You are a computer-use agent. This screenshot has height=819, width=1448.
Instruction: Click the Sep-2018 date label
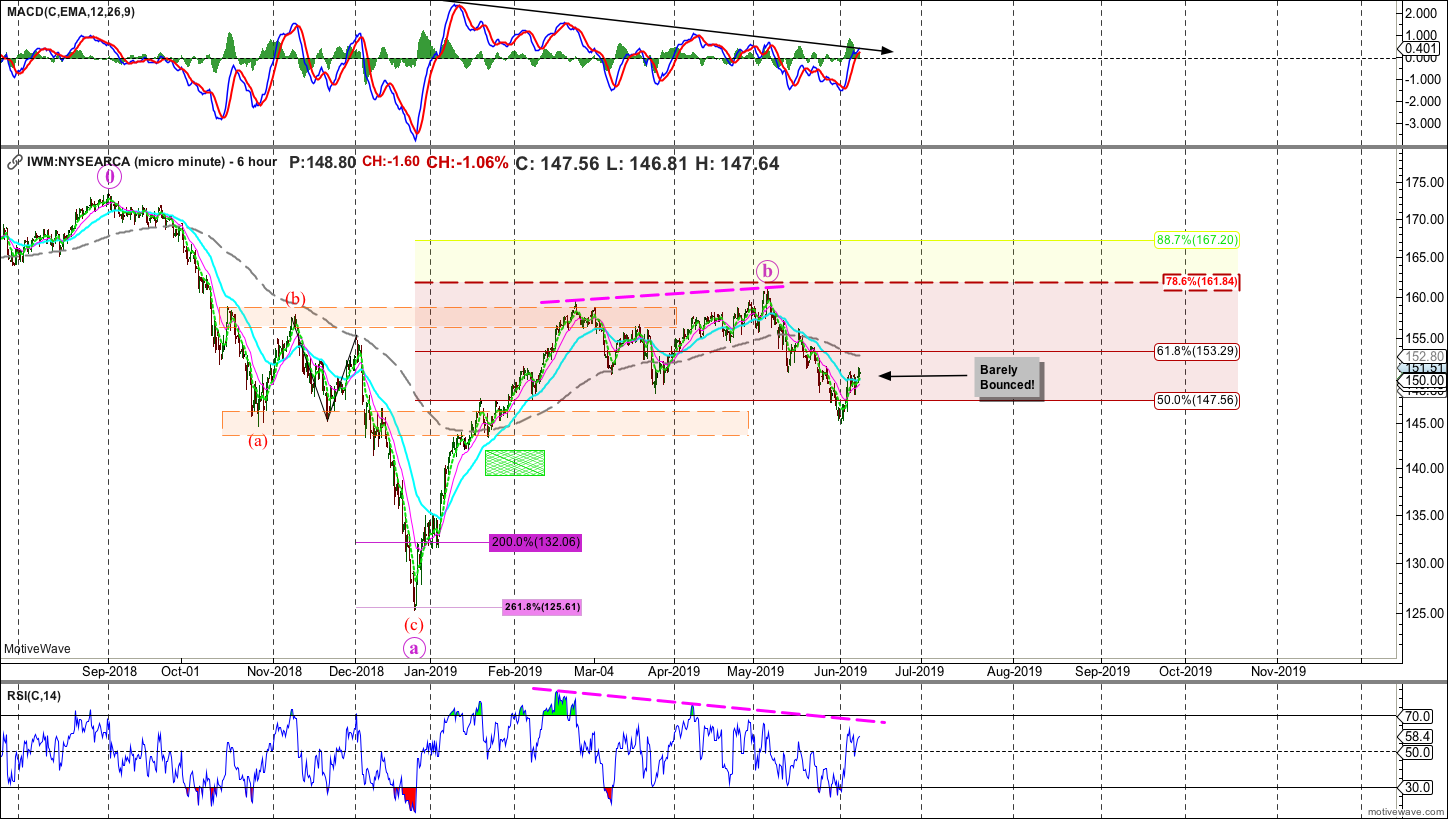point(108,671)
